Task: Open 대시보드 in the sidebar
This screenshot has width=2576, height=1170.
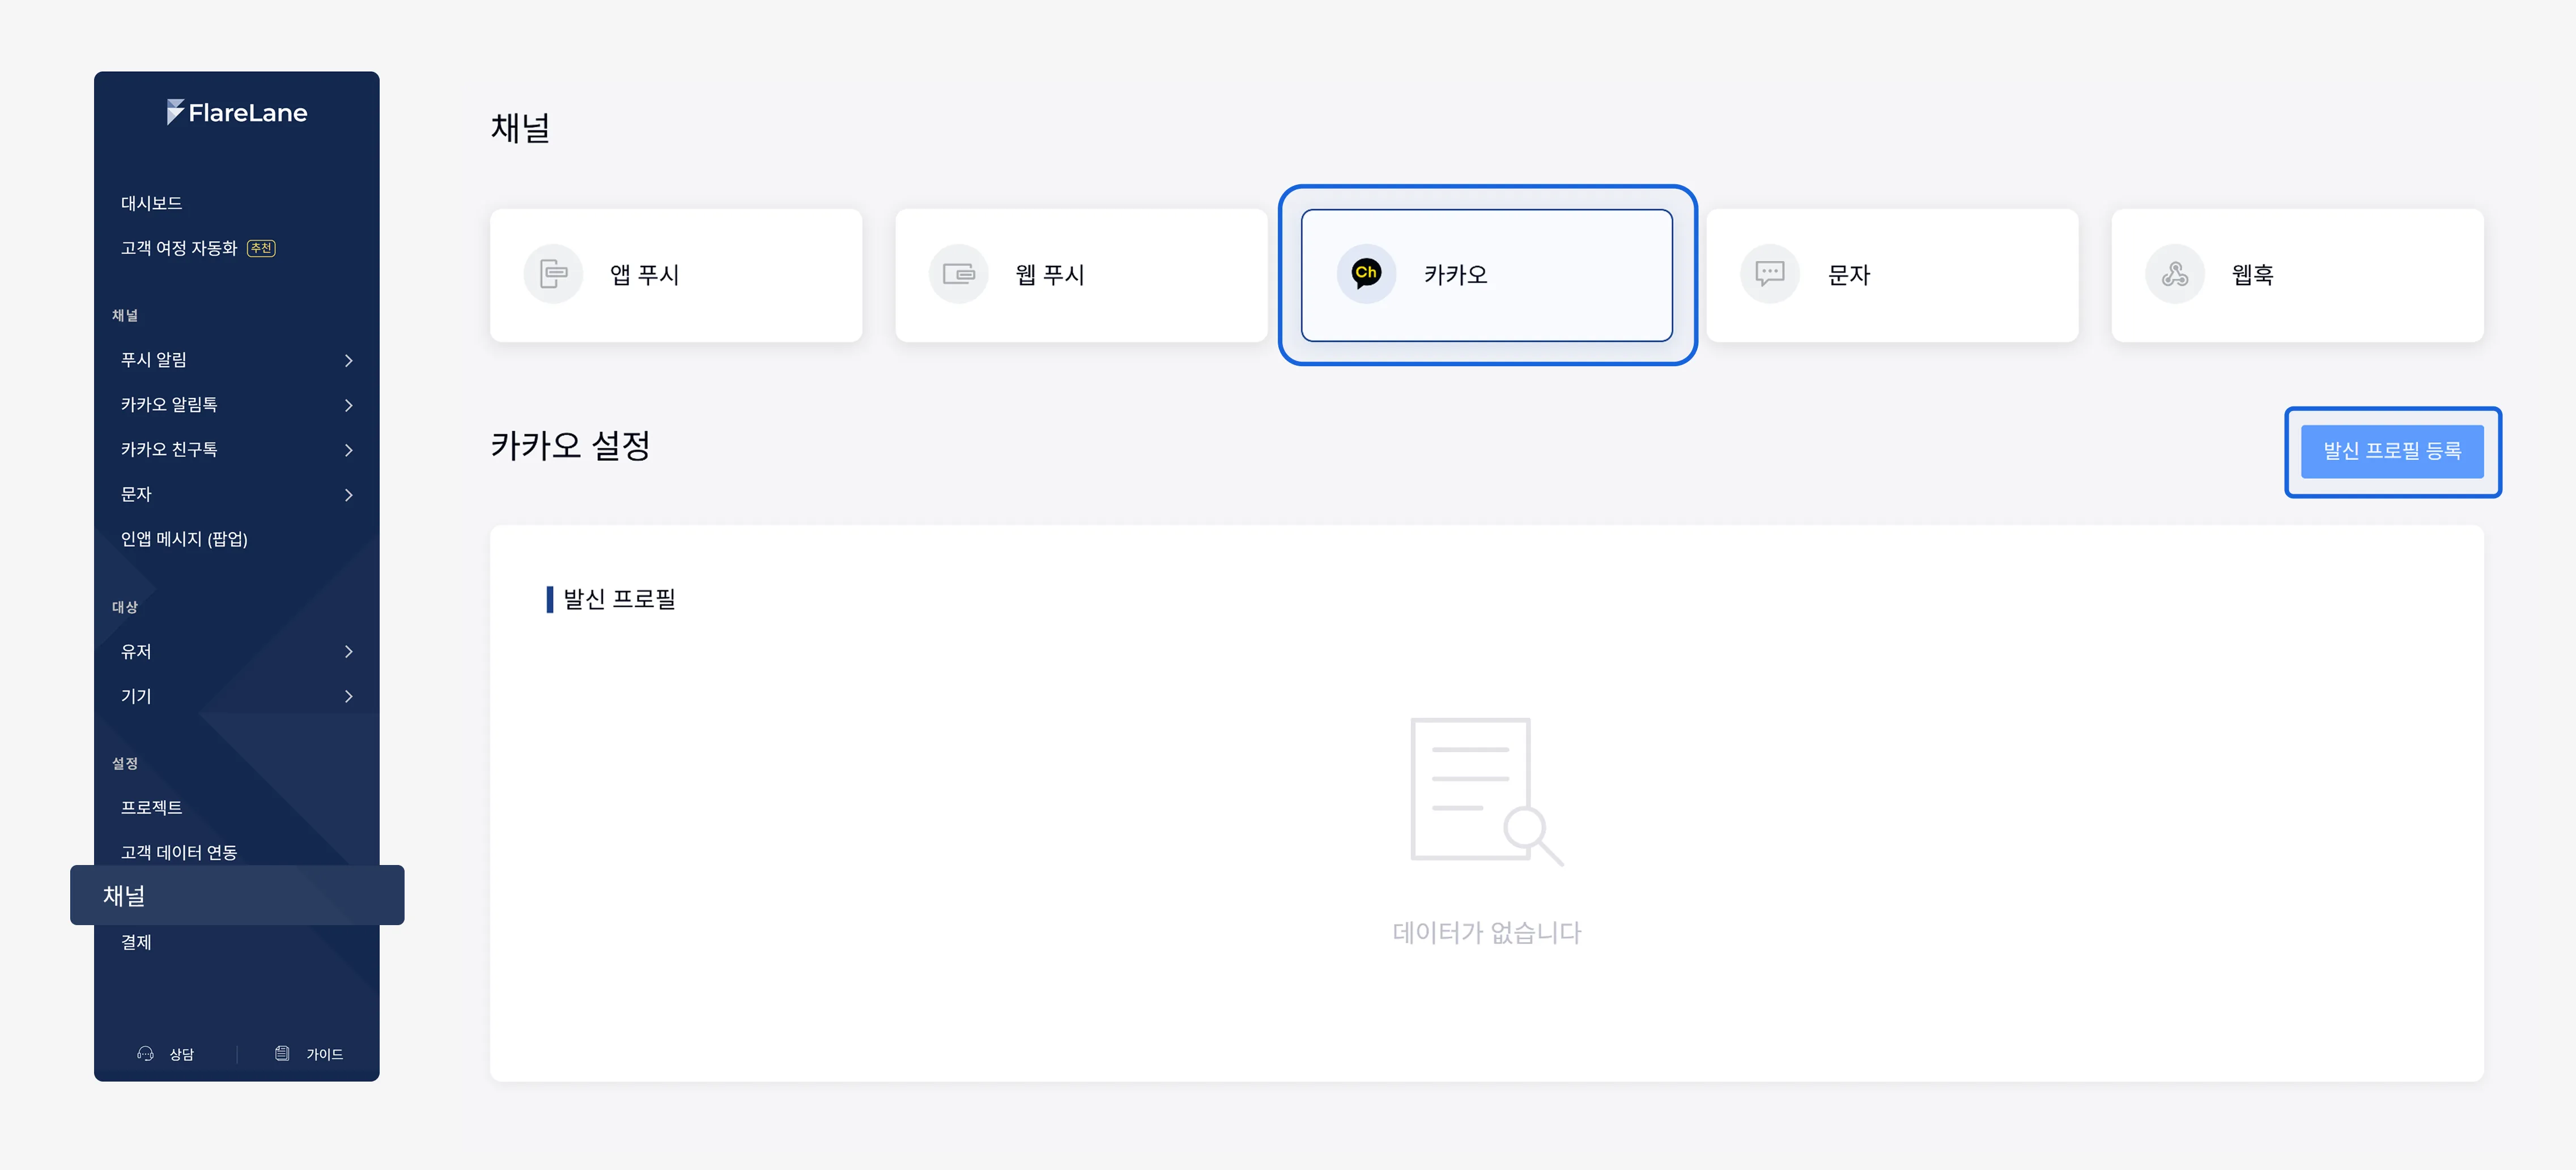Action: click(152, 203)
